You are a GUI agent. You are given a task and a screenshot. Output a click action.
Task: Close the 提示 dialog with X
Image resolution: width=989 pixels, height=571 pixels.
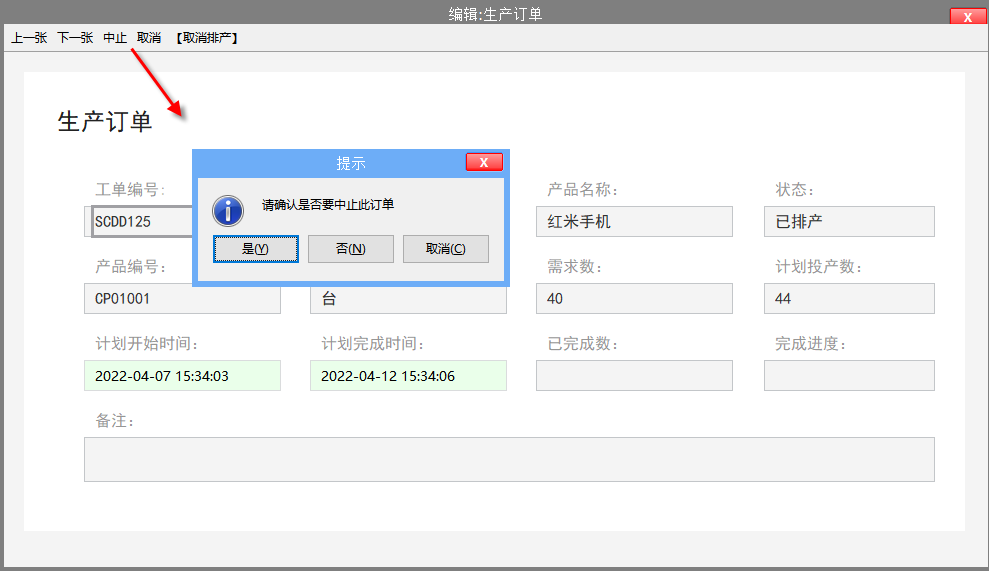484,162
